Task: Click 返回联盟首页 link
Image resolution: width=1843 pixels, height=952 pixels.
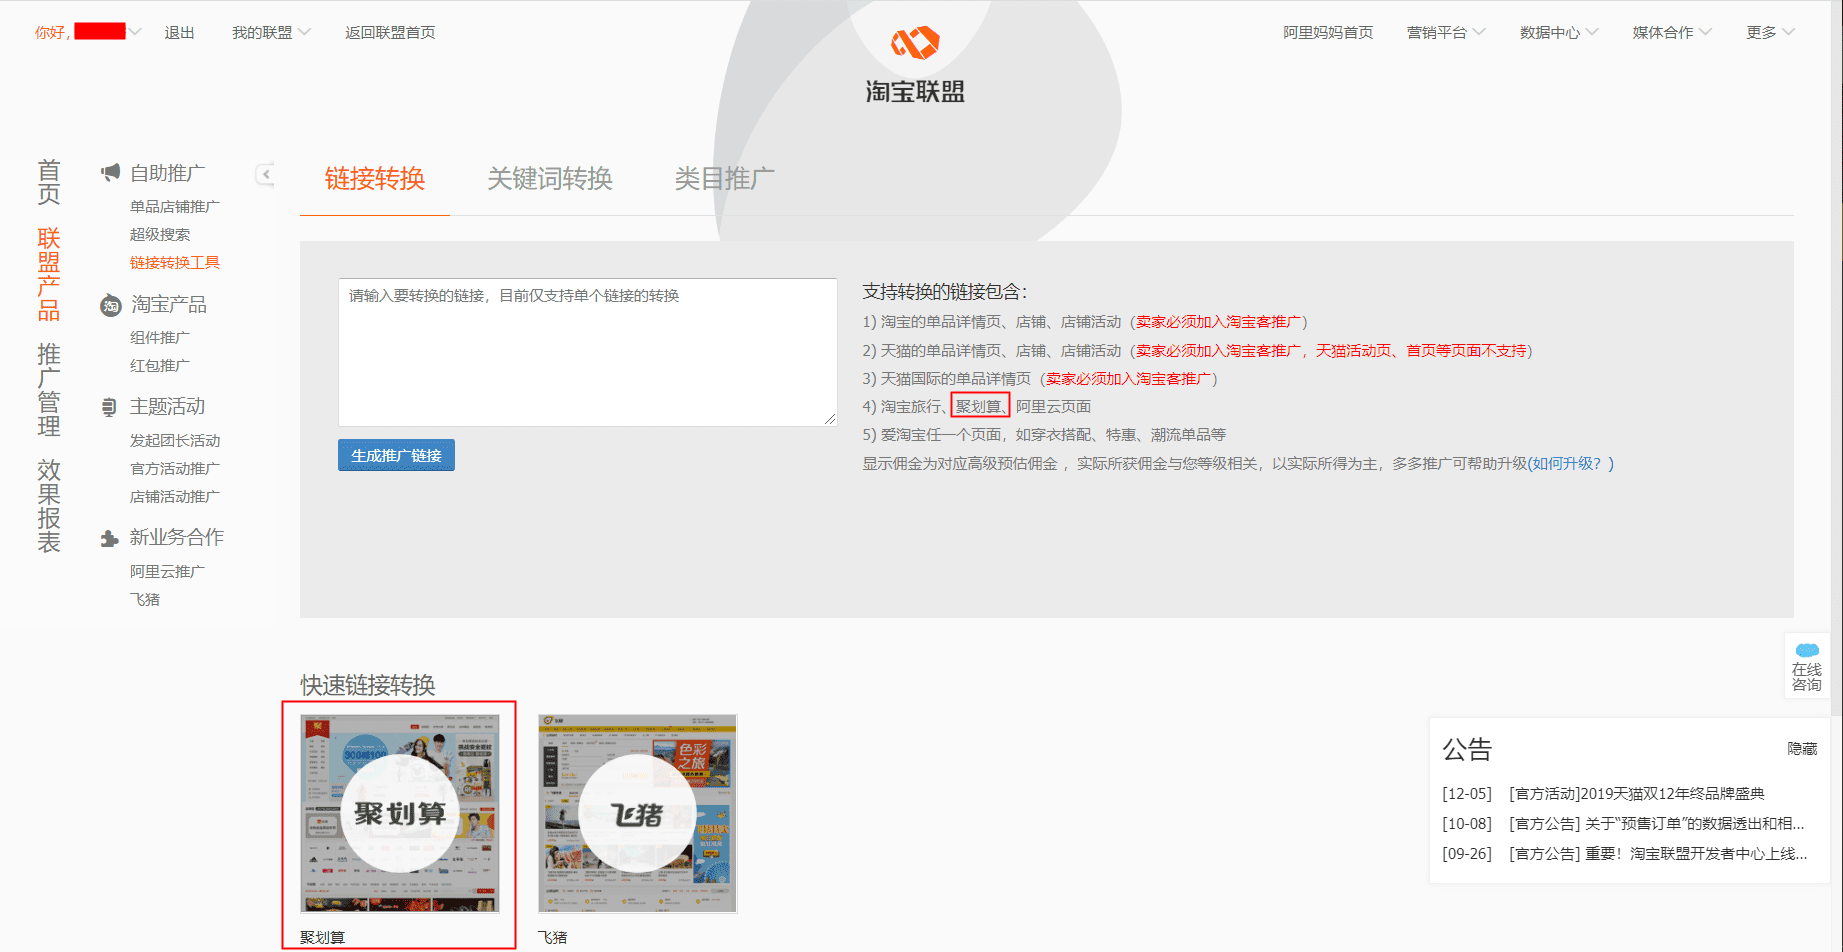Action: point(390,33)
